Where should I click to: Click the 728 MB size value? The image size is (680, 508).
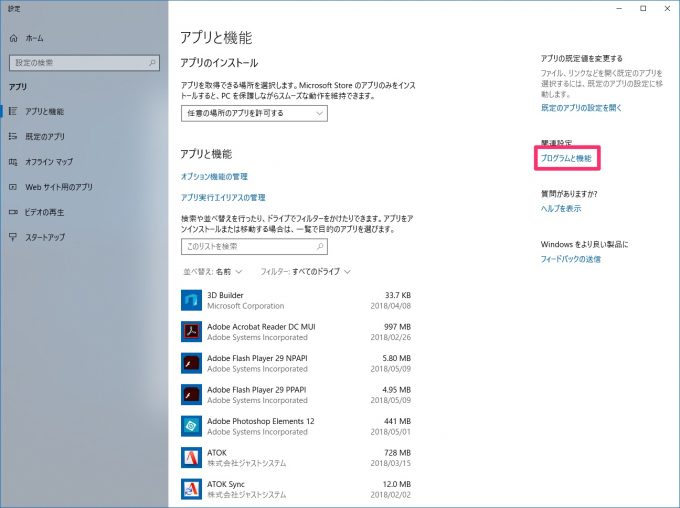(397, 452)
